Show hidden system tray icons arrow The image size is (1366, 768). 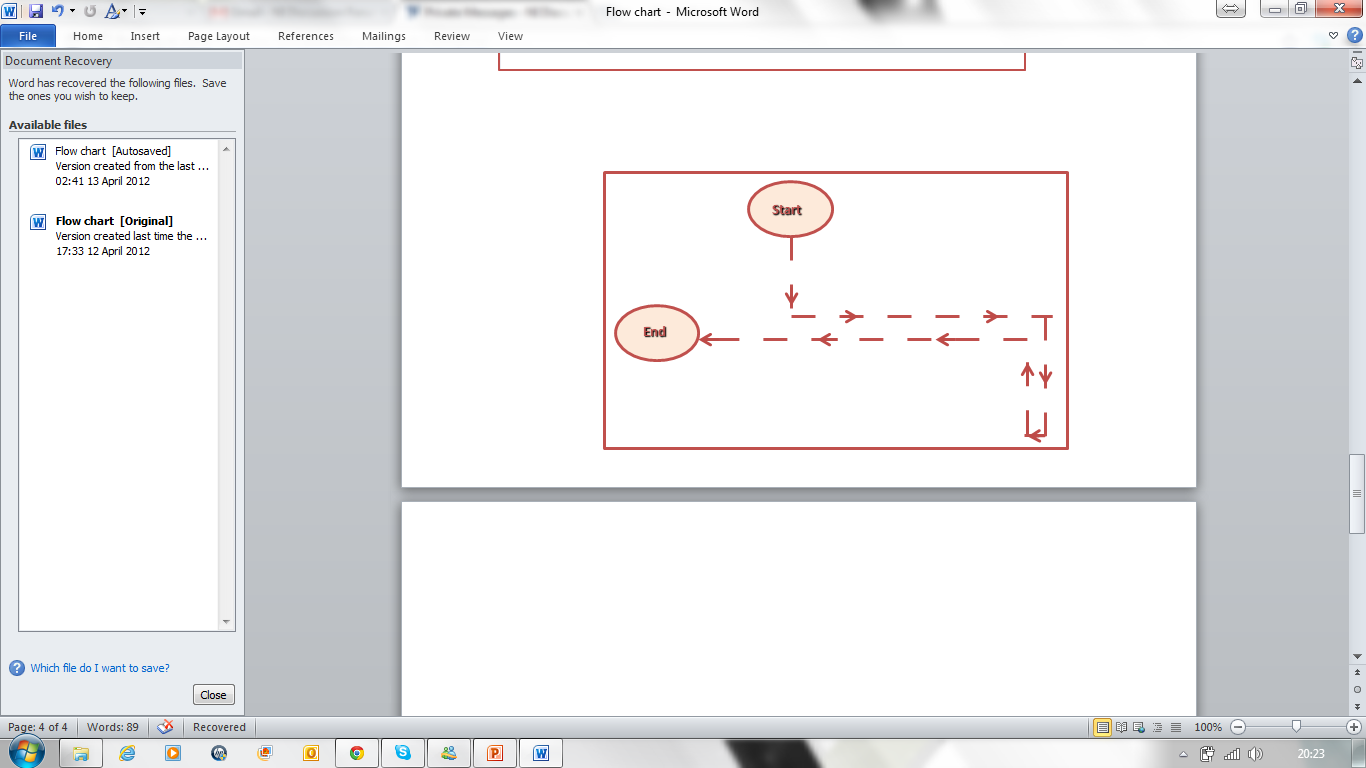1183,754
